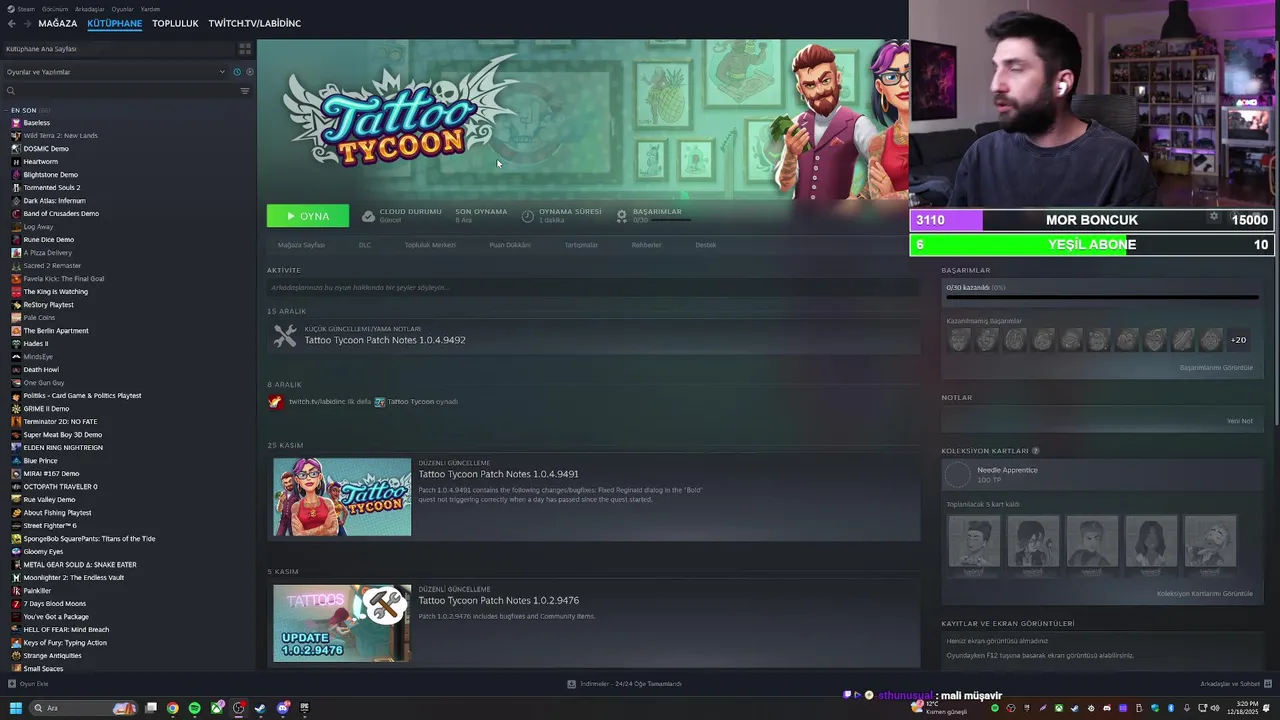The width and height of the screenshot is (1280, 720).
Task: Click the ELDEN RING NIGHTREIGN list icon
Action: [x=16, y=448]
